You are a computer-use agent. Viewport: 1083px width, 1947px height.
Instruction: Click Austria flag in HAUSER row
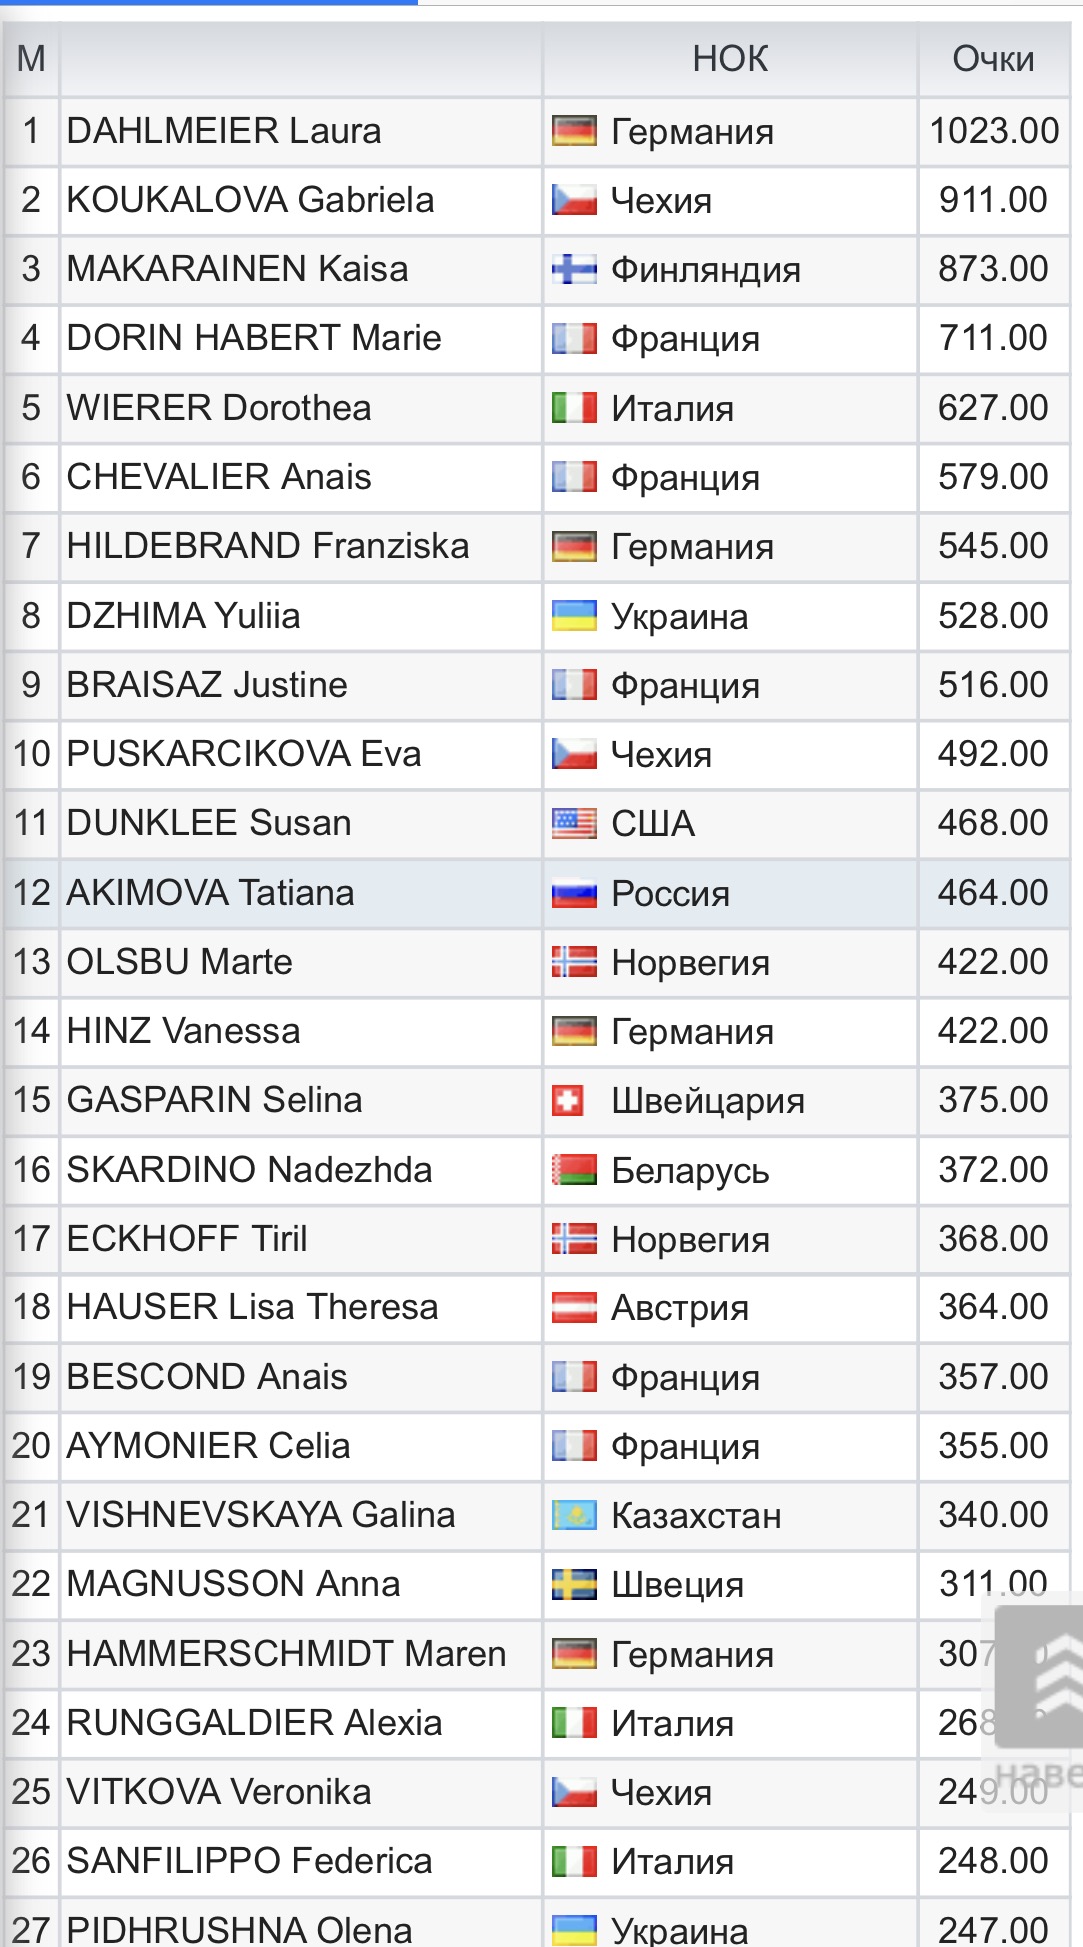pyautogui.click(x=574, y=1308)
